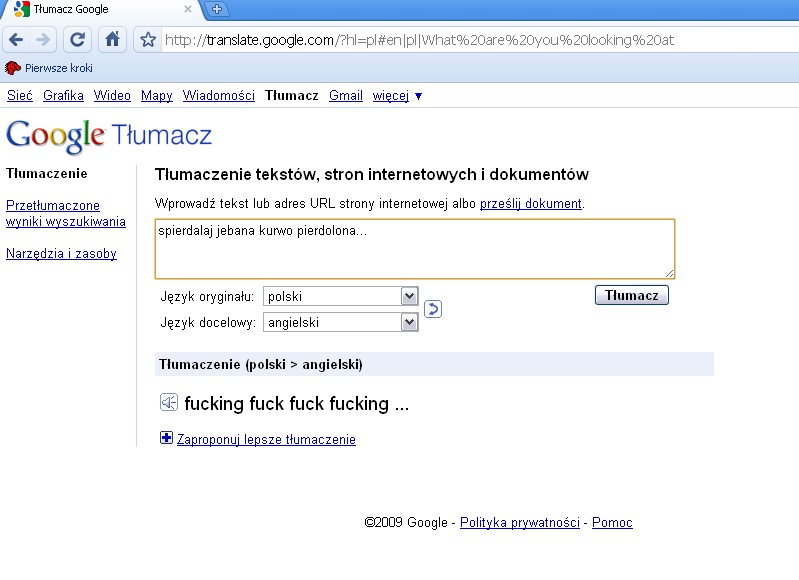Select Tłumacz in the top navigation
Image resolution: width=799 pixels, height=580 pixels.
[291, 96]
